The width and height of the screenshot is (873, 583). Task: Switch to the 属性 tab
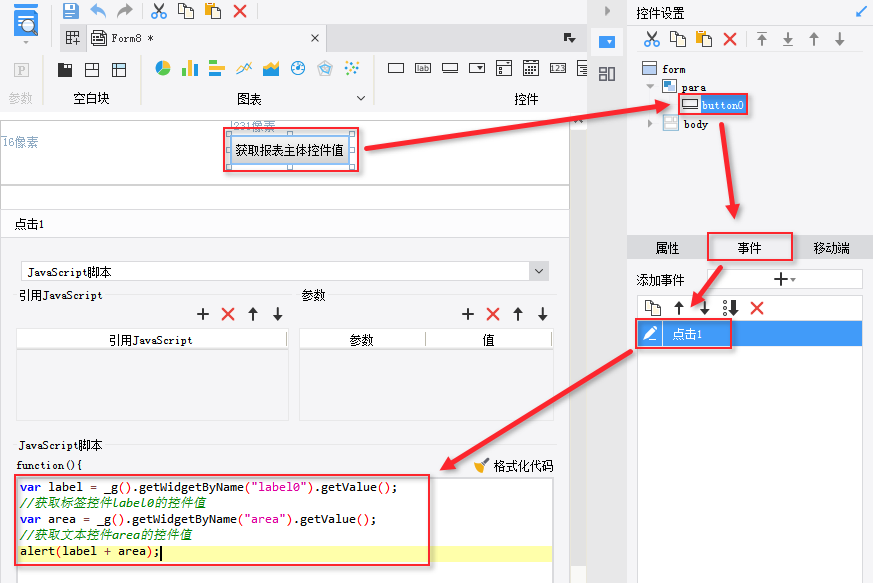(667, 248)
